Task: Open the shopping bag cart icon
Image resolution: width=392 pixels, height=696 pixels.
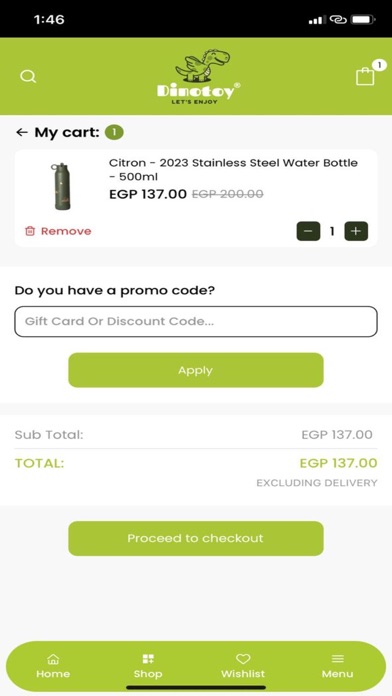Action: [365, 76]
